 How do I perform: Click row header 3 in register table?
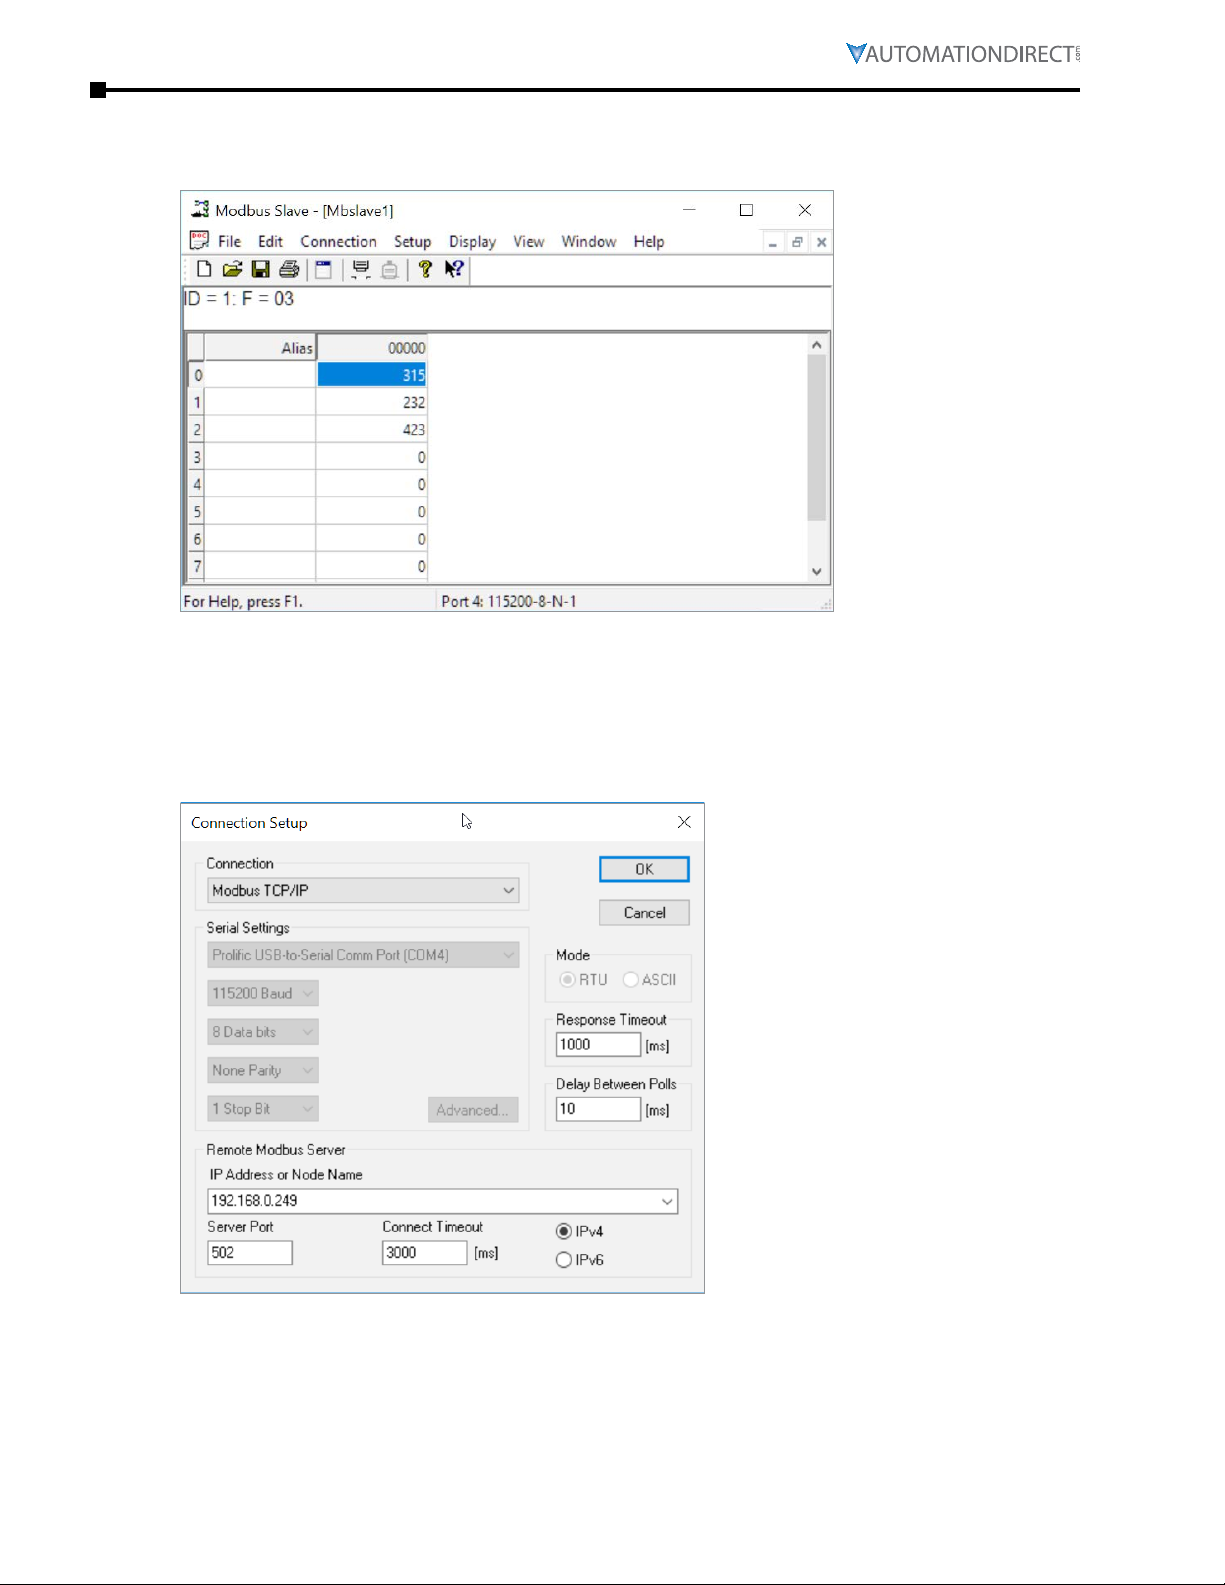197,457
